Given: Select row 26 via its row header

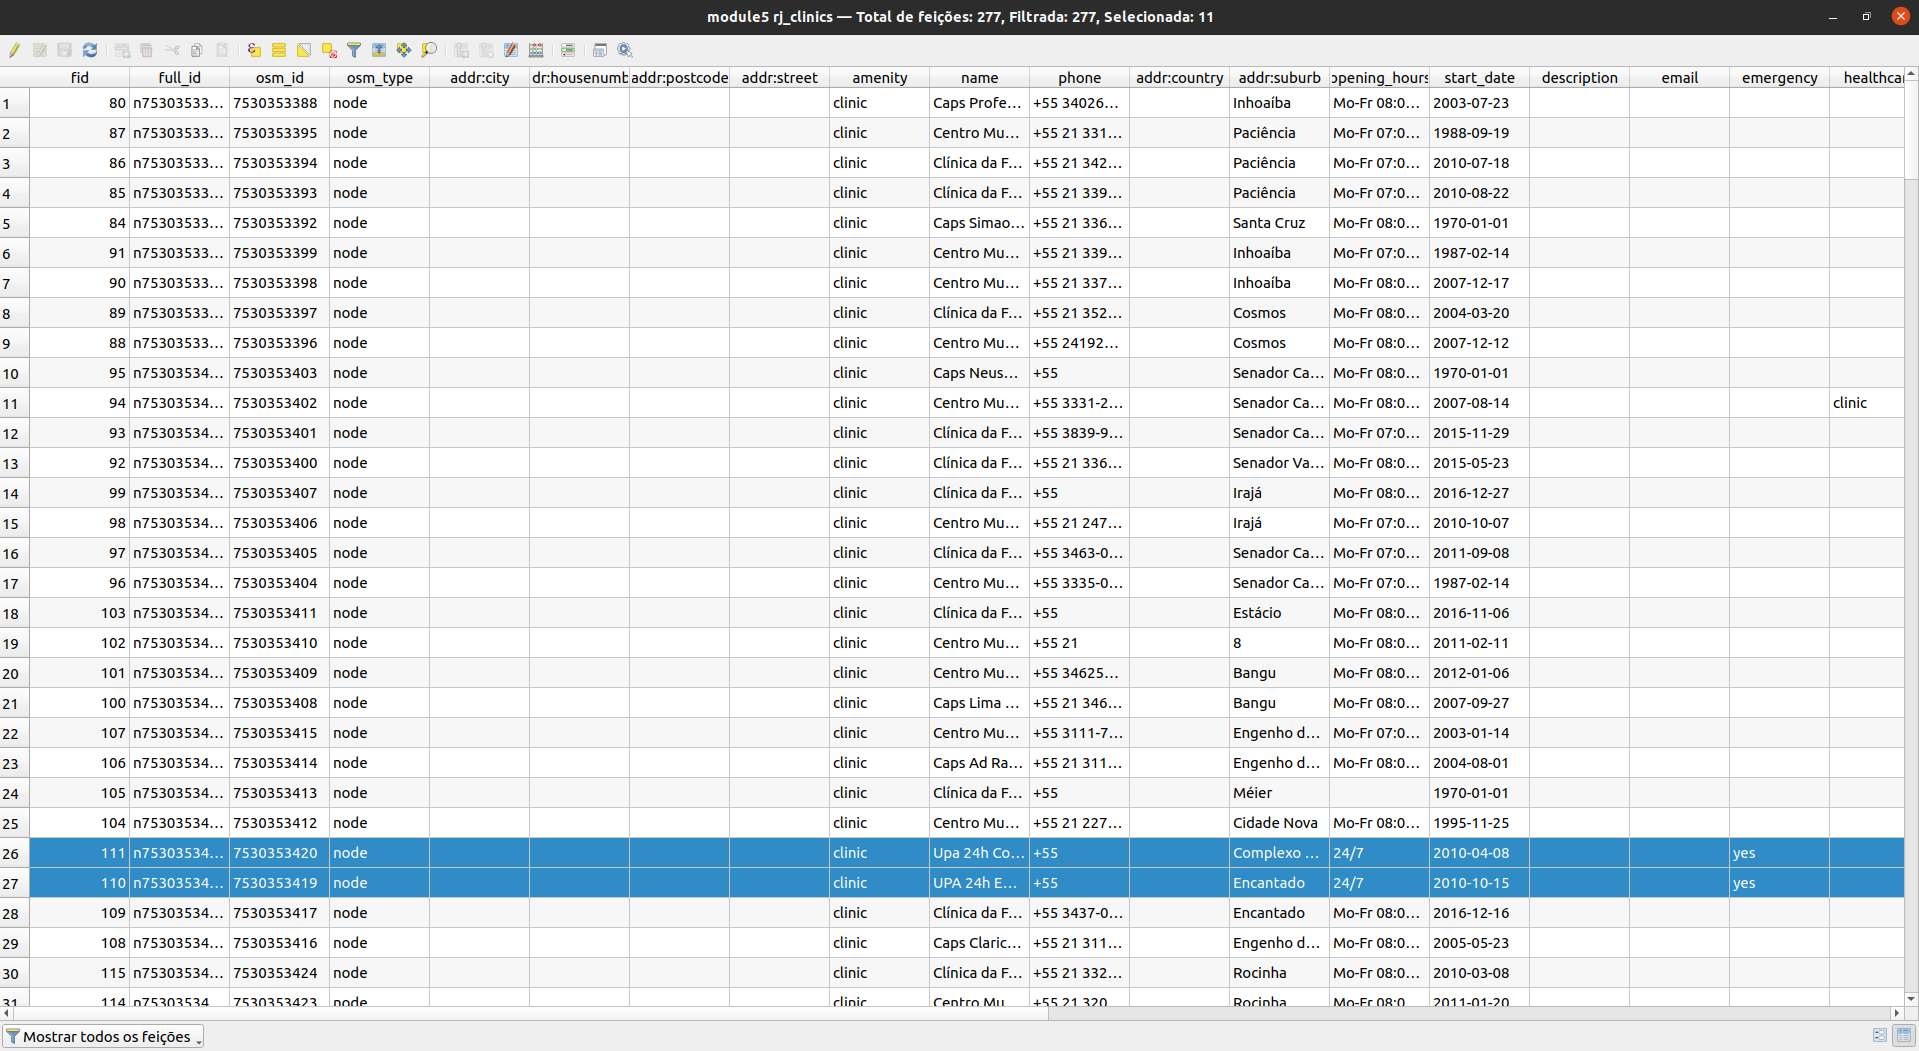Looking at the screenshot, I should tap(14, 853).
